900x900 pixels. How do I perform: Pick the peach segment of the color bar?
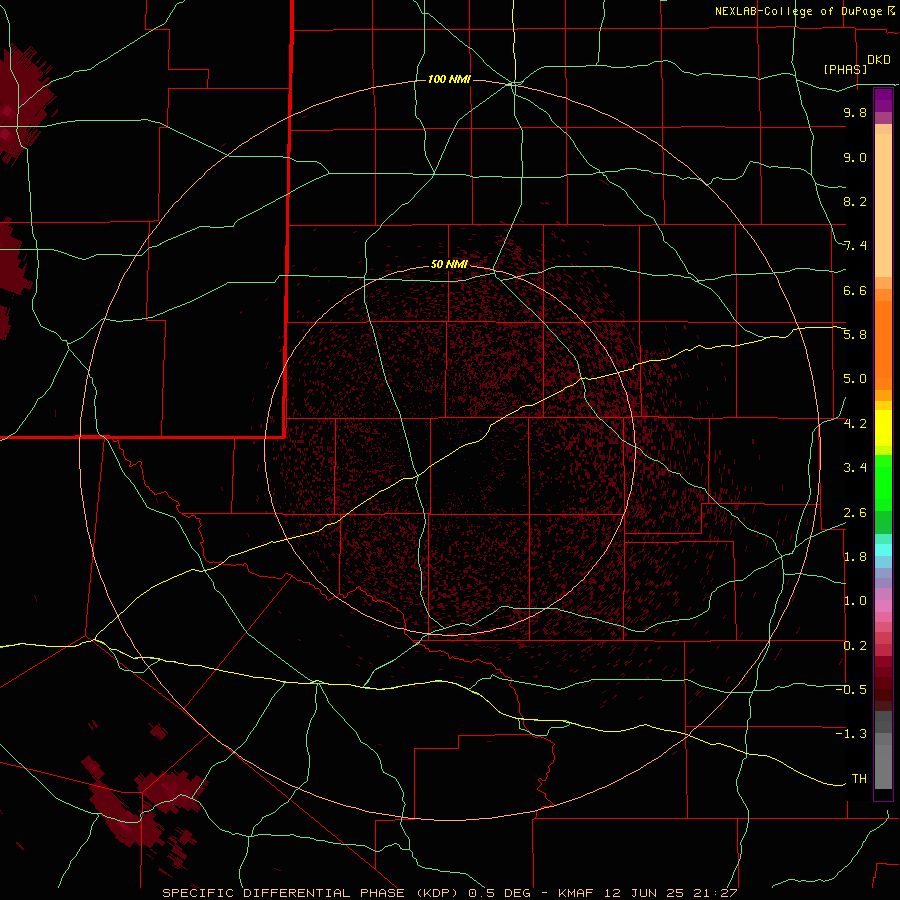click(x=883, y=205)
